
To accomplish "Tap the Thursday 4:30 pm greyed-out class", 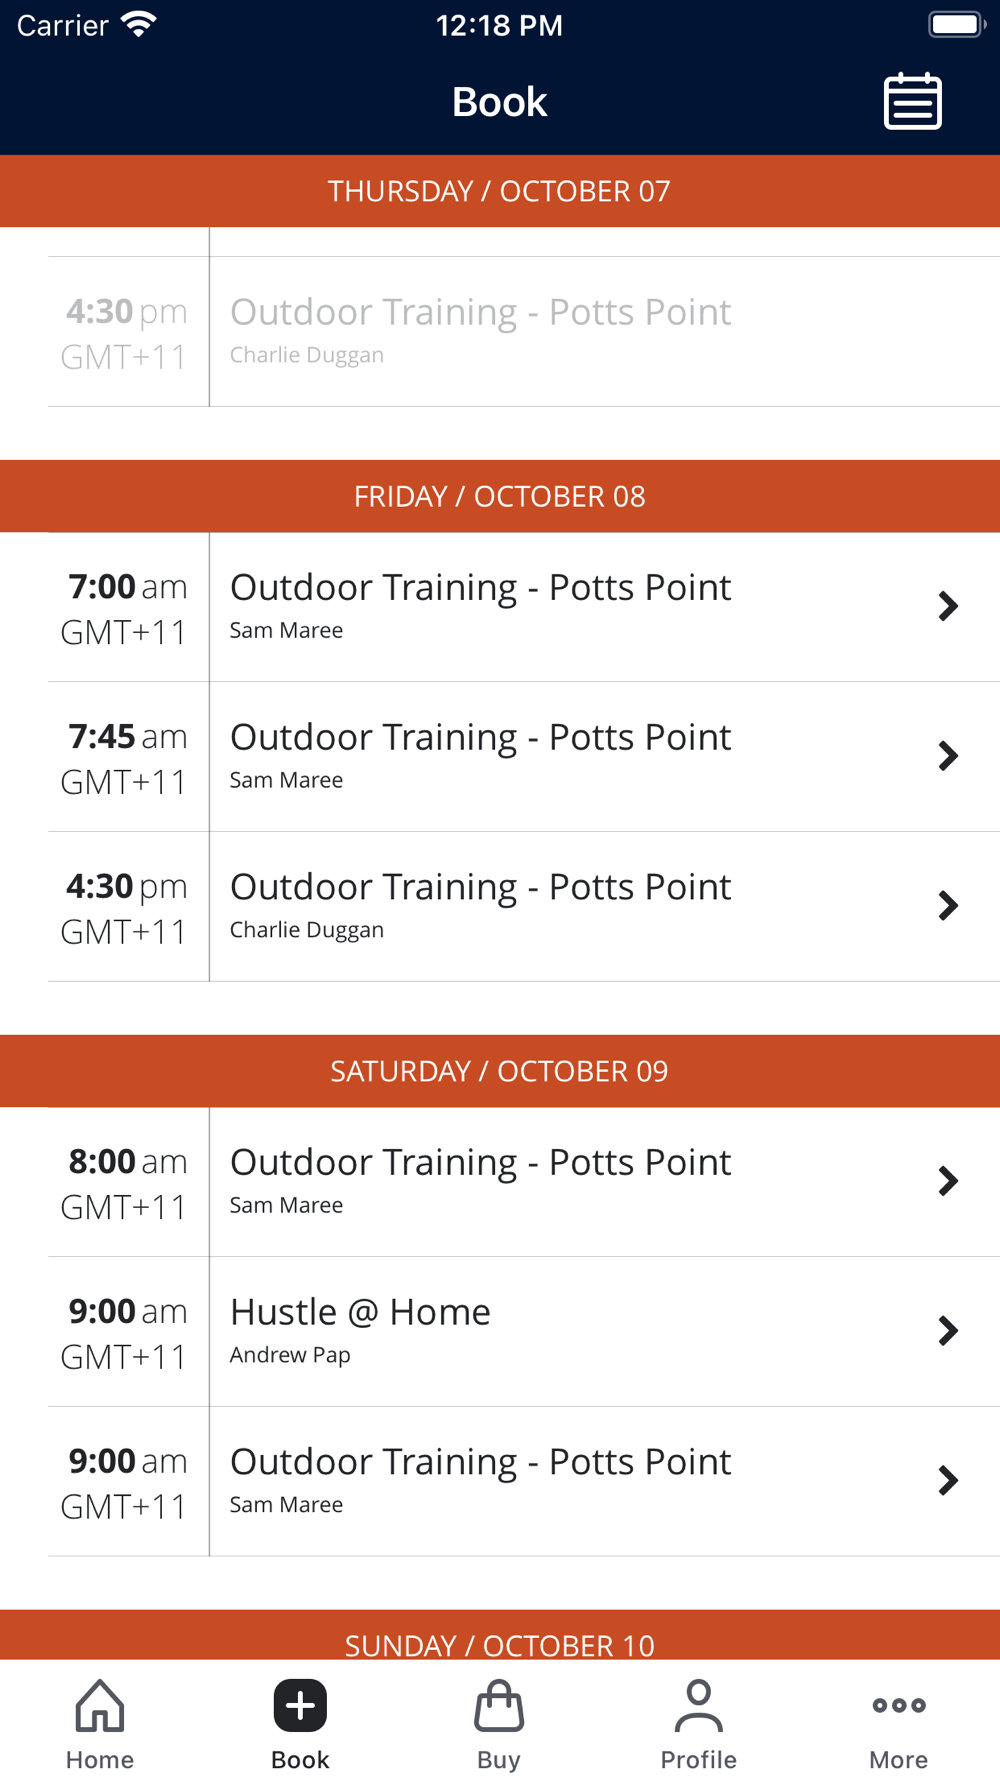I will [x=524, y=331].
